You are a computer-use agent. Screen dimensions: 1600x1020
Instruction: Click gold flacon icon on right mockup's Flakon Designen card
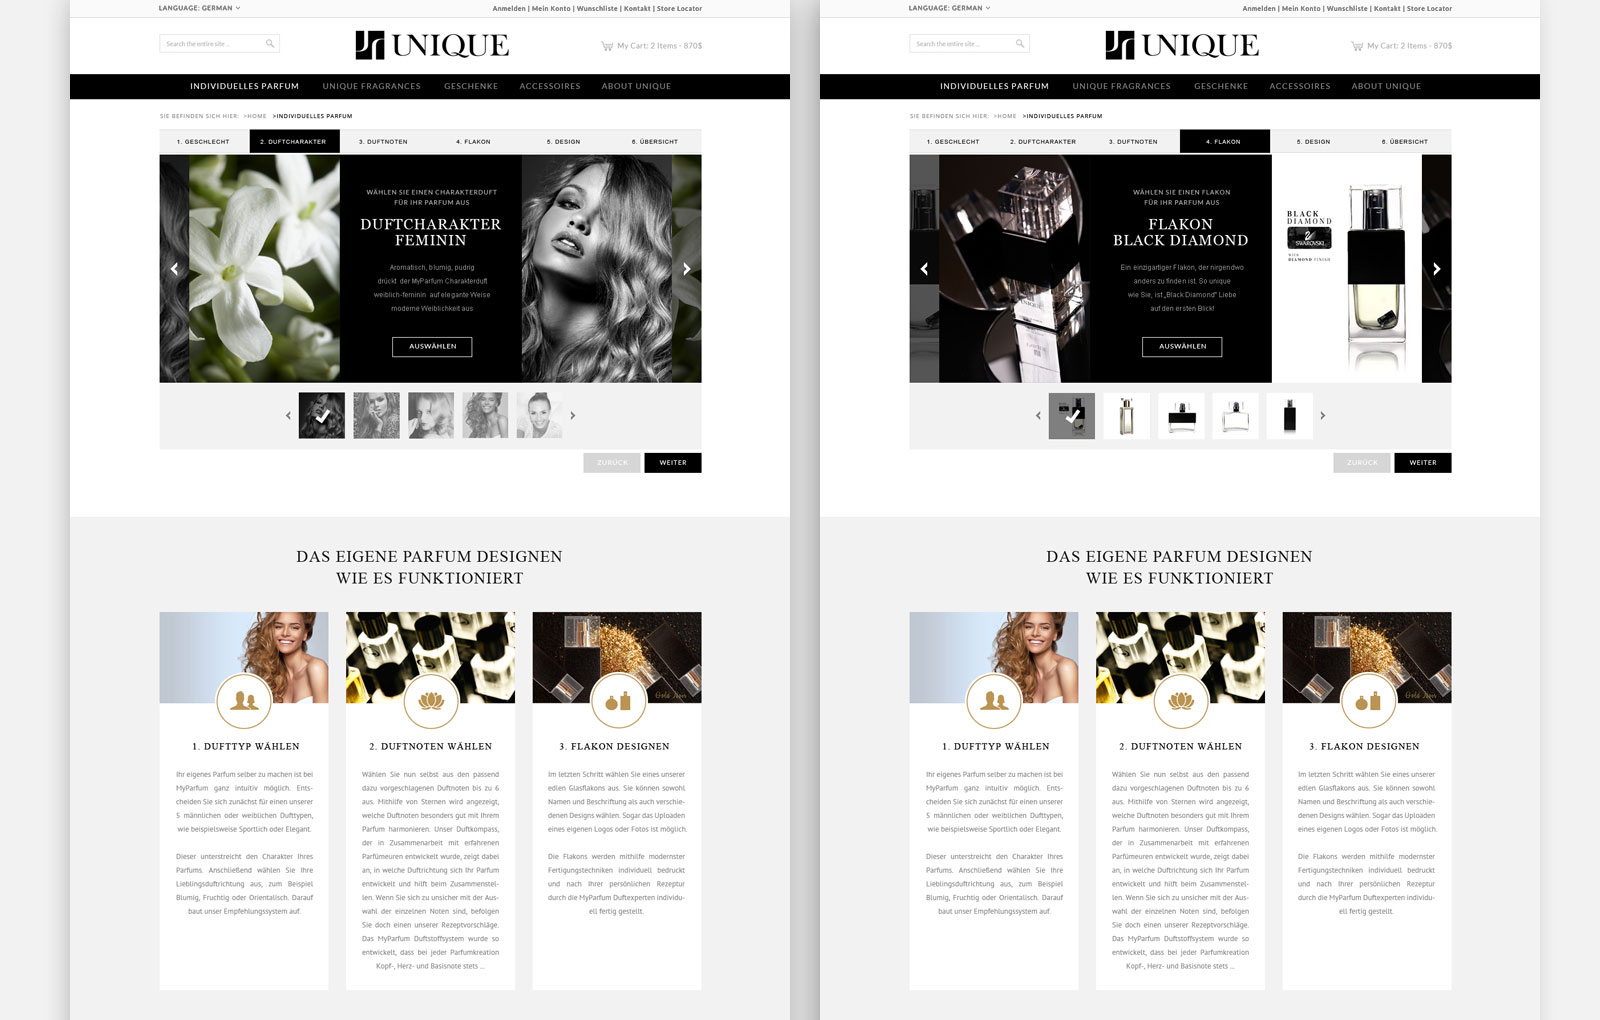1368,702
